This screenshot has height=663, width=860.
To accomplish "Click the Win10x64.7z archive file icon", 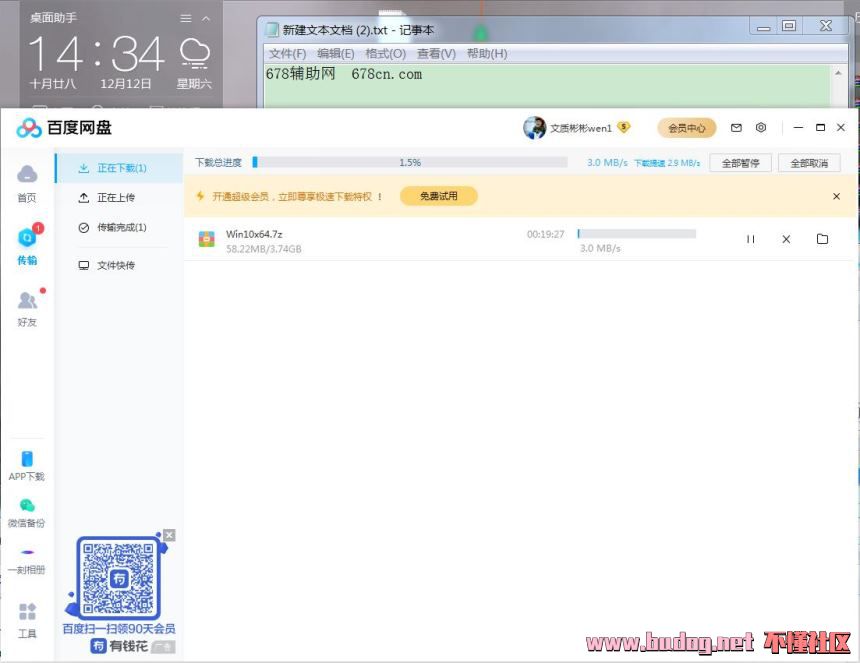I will [206, 239].
